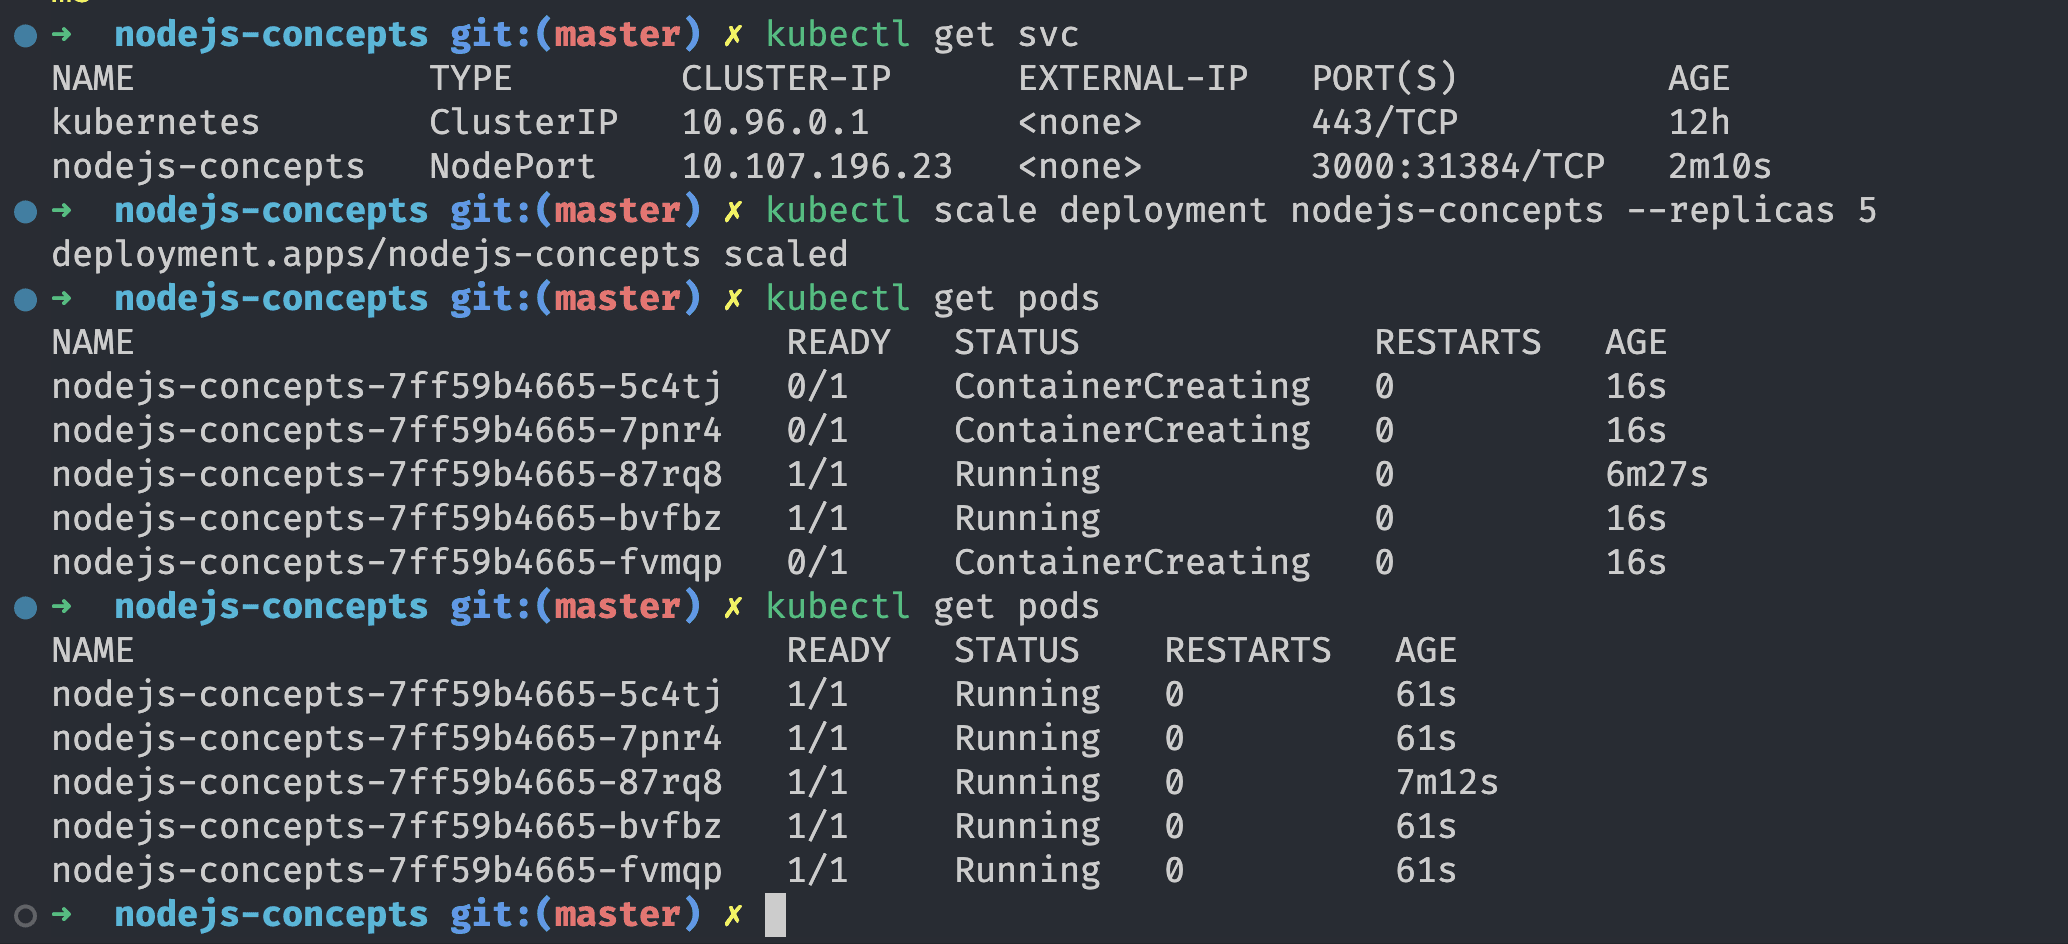Image resolution: width=2068 pixels, height=944 pixels.
Task: Click the 0/1 ready value of pod 5c4tj
Action: 818,386
